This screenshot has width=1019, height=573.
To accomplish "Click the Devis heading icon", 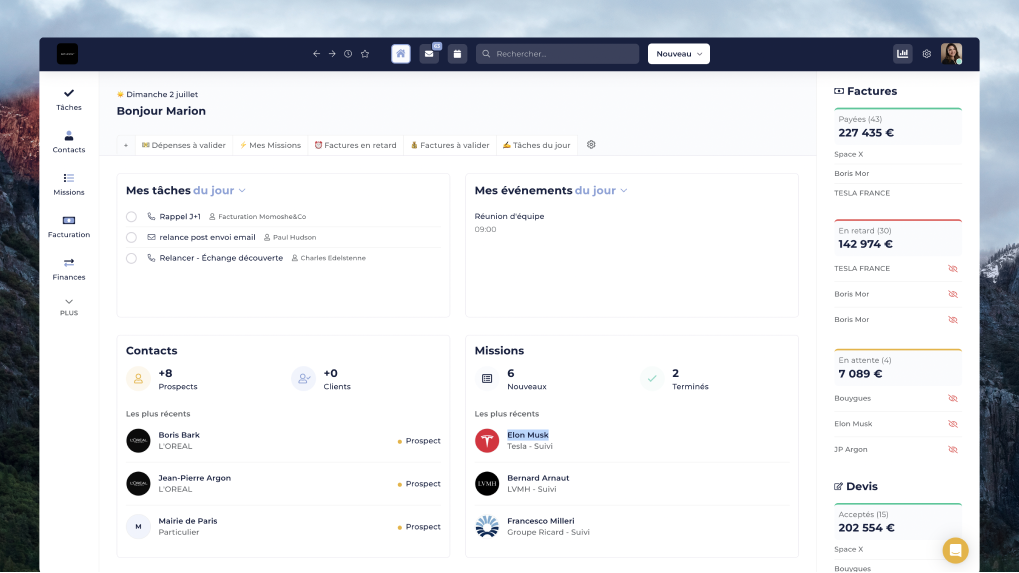I will [x=838, y=487].
